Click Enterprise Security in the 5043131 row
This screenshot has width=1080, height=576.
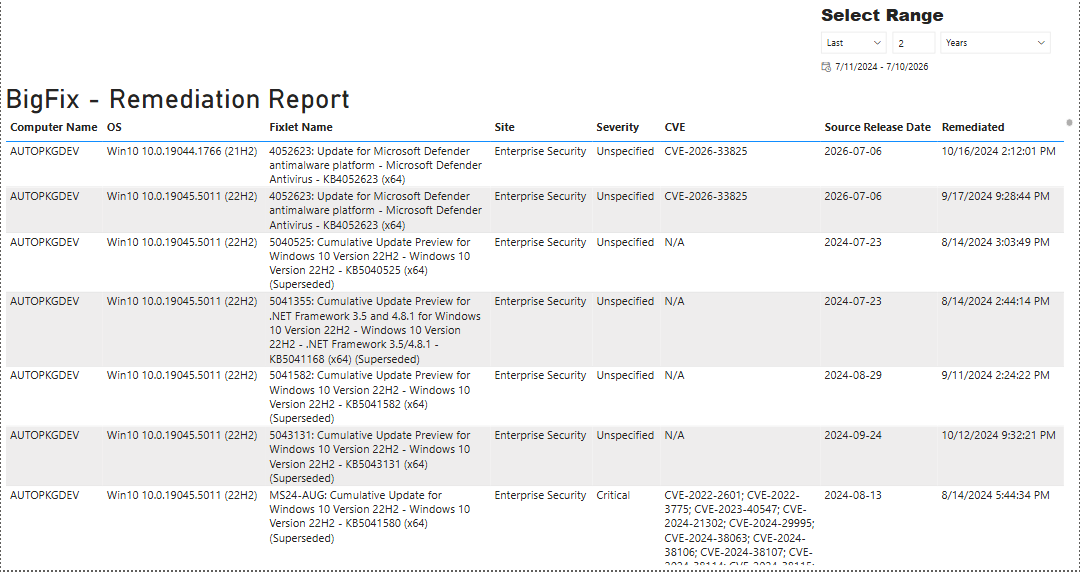point(540,435)
